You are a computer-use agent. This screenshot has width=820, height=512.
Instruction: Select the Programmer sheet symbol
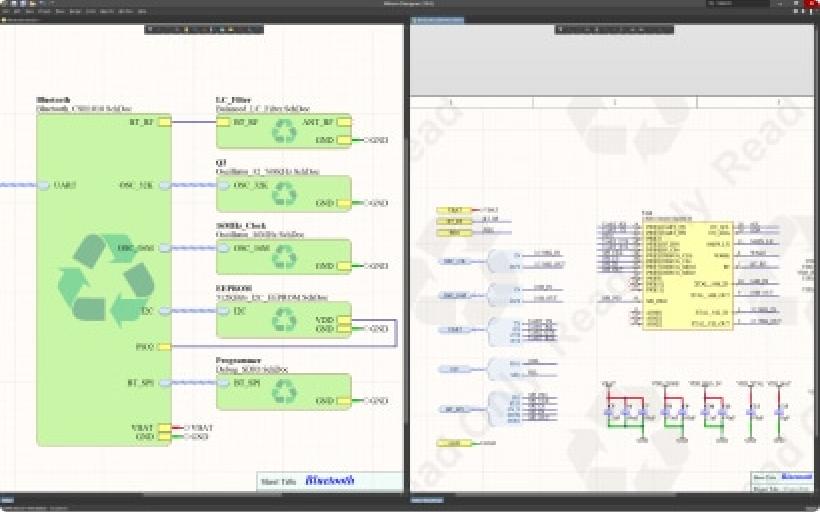(x=283, y=391)
